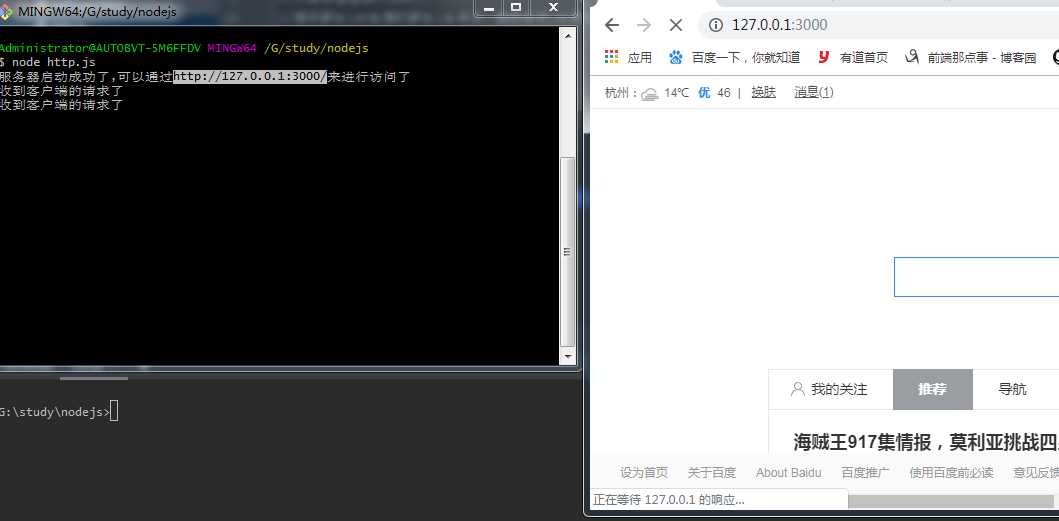Screen dimensions: 1059x521
Task: Open the 有道首页 bookmark
Action: [853, 57]
